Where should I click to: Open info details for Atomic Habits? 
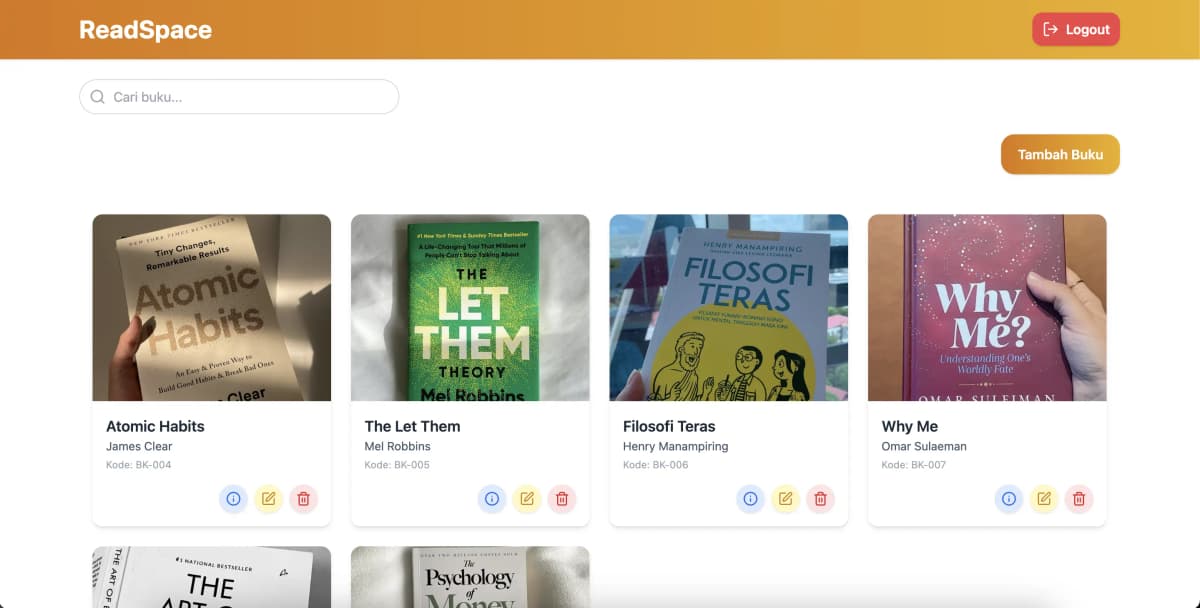(x=233, y=498)
